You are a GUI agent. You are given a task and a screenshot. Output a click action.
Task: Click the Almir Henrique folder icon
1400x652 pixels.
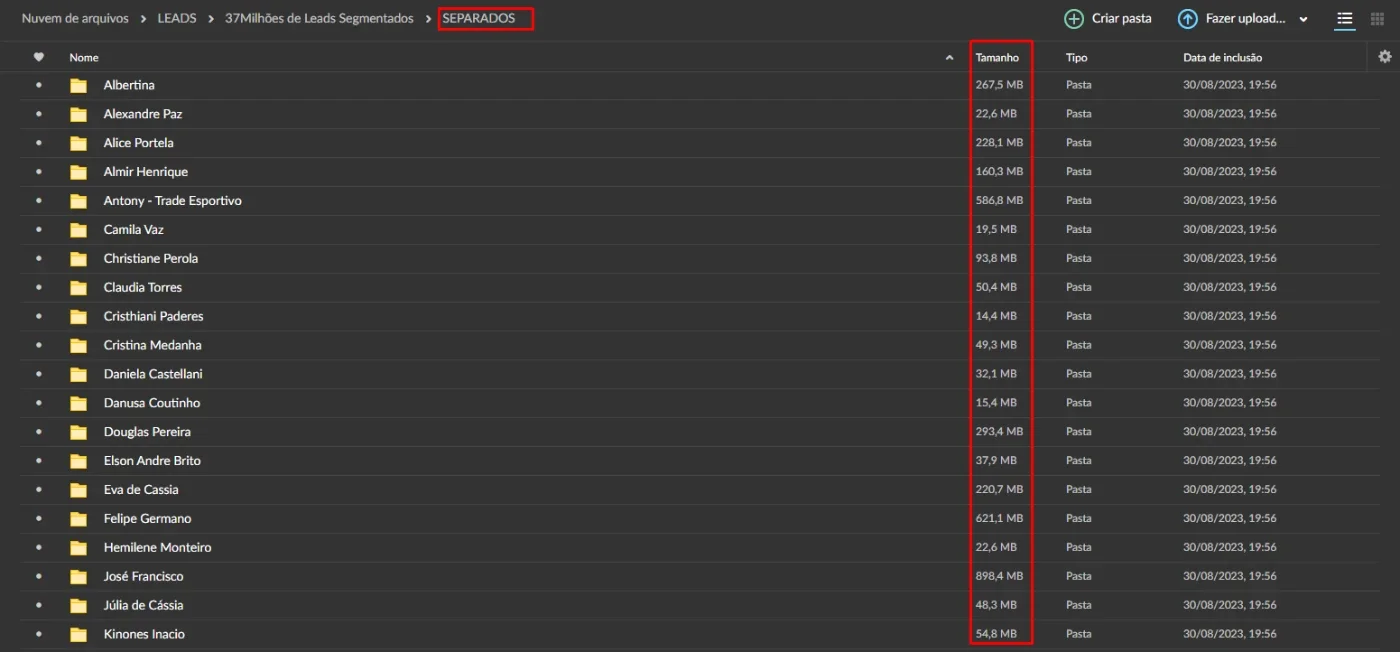(78, 172)
